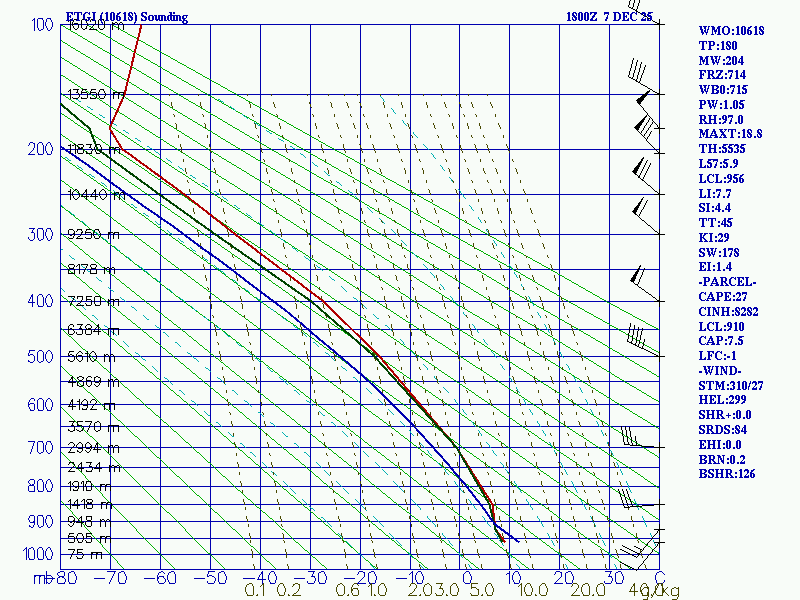Viewport: 800px width, 600px height.
Task: Click the 1418 m height label
Action: point(90,504)
